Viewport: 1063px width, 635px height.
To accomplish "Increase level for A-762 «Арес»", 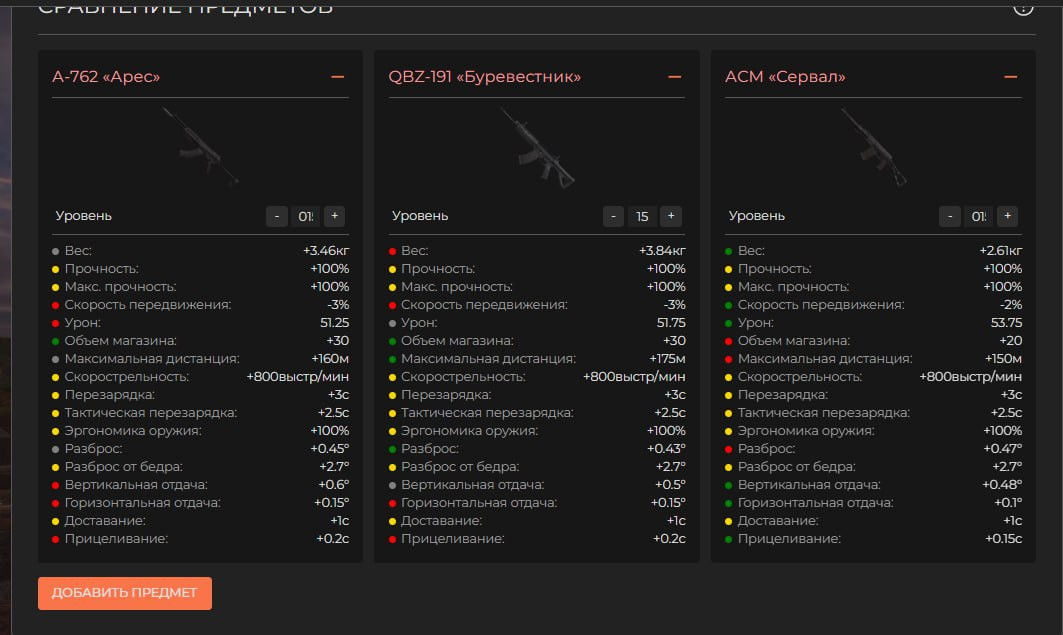I will coord(334,216).
